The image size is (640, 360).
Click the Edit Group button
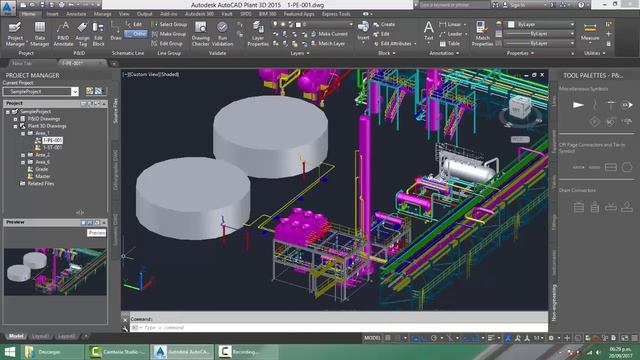167,44
